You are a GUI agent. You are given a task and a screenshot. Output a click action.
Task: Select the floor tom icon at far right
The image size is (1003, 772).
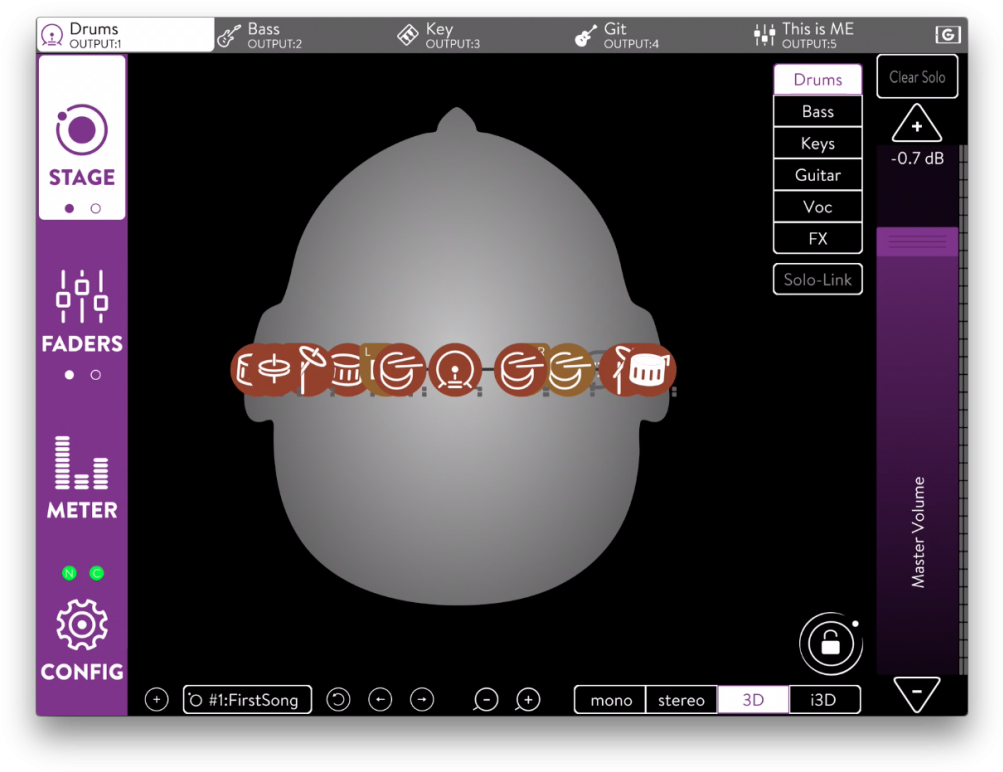point(648,369)
